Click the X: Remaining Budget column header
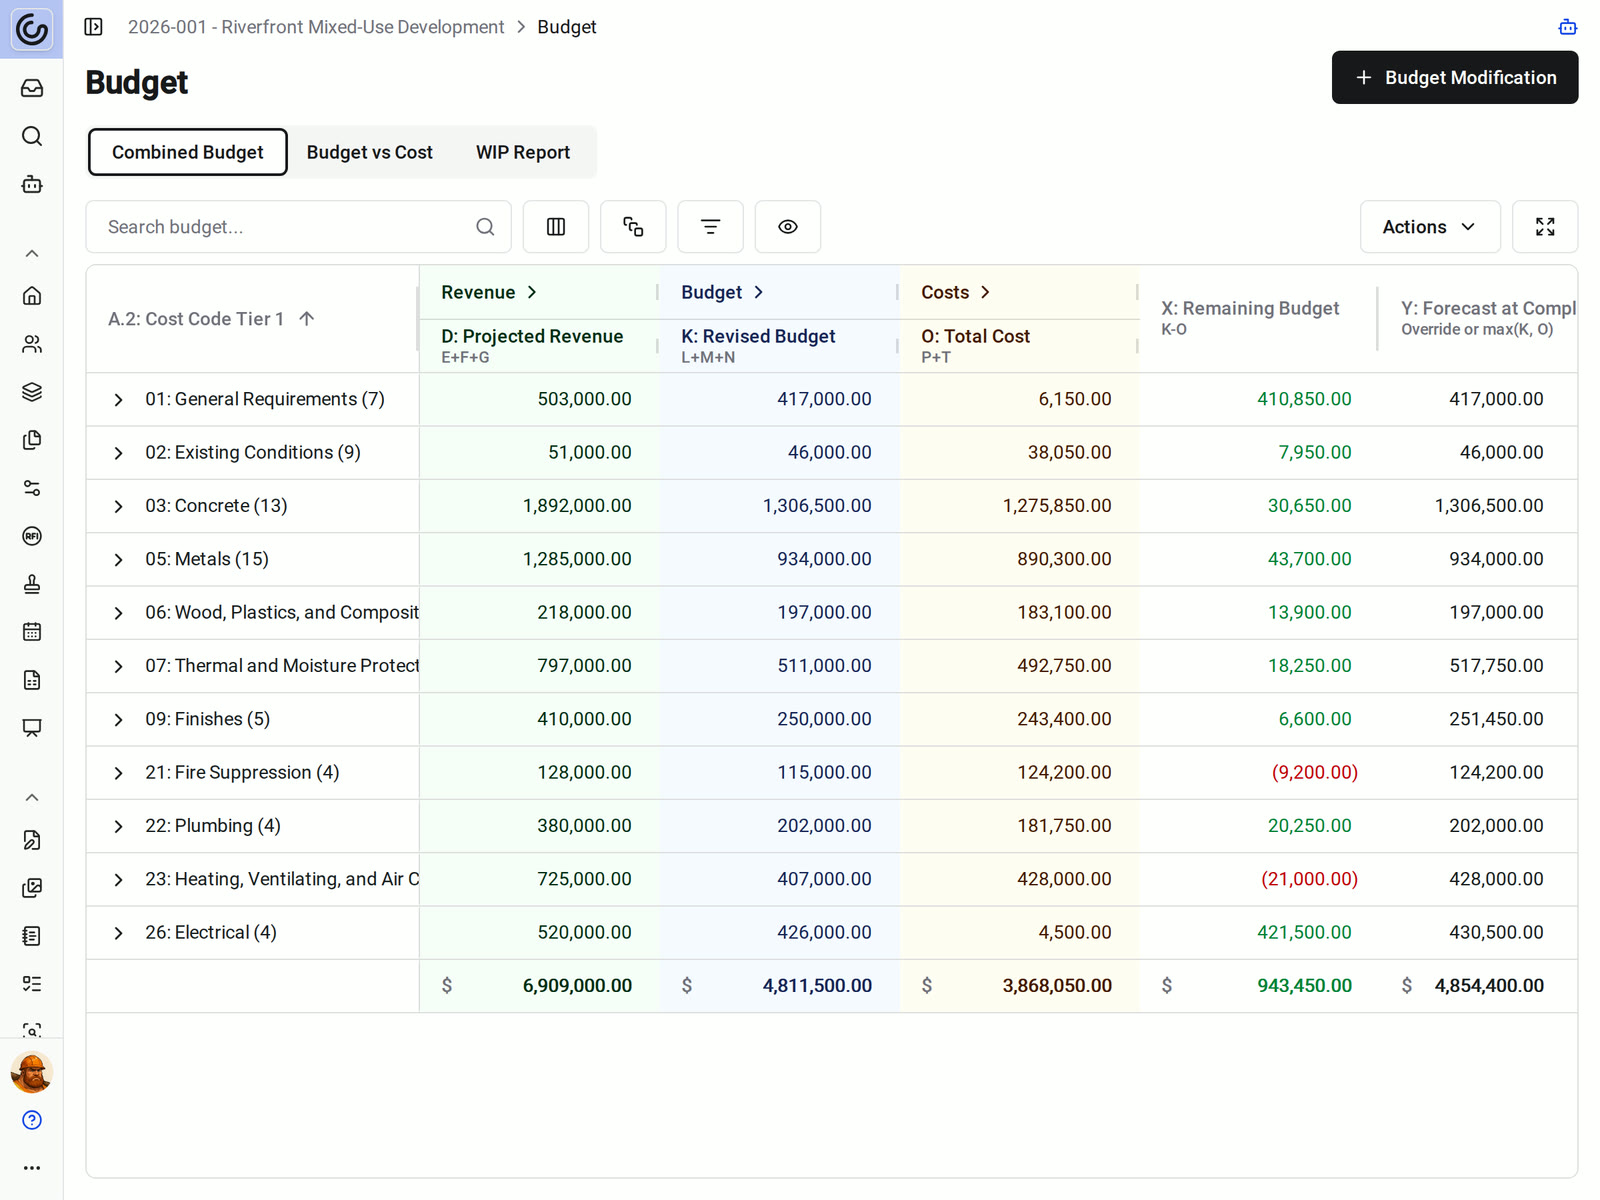Screen dimensions: 1600x1200 tap(1250, 317)
